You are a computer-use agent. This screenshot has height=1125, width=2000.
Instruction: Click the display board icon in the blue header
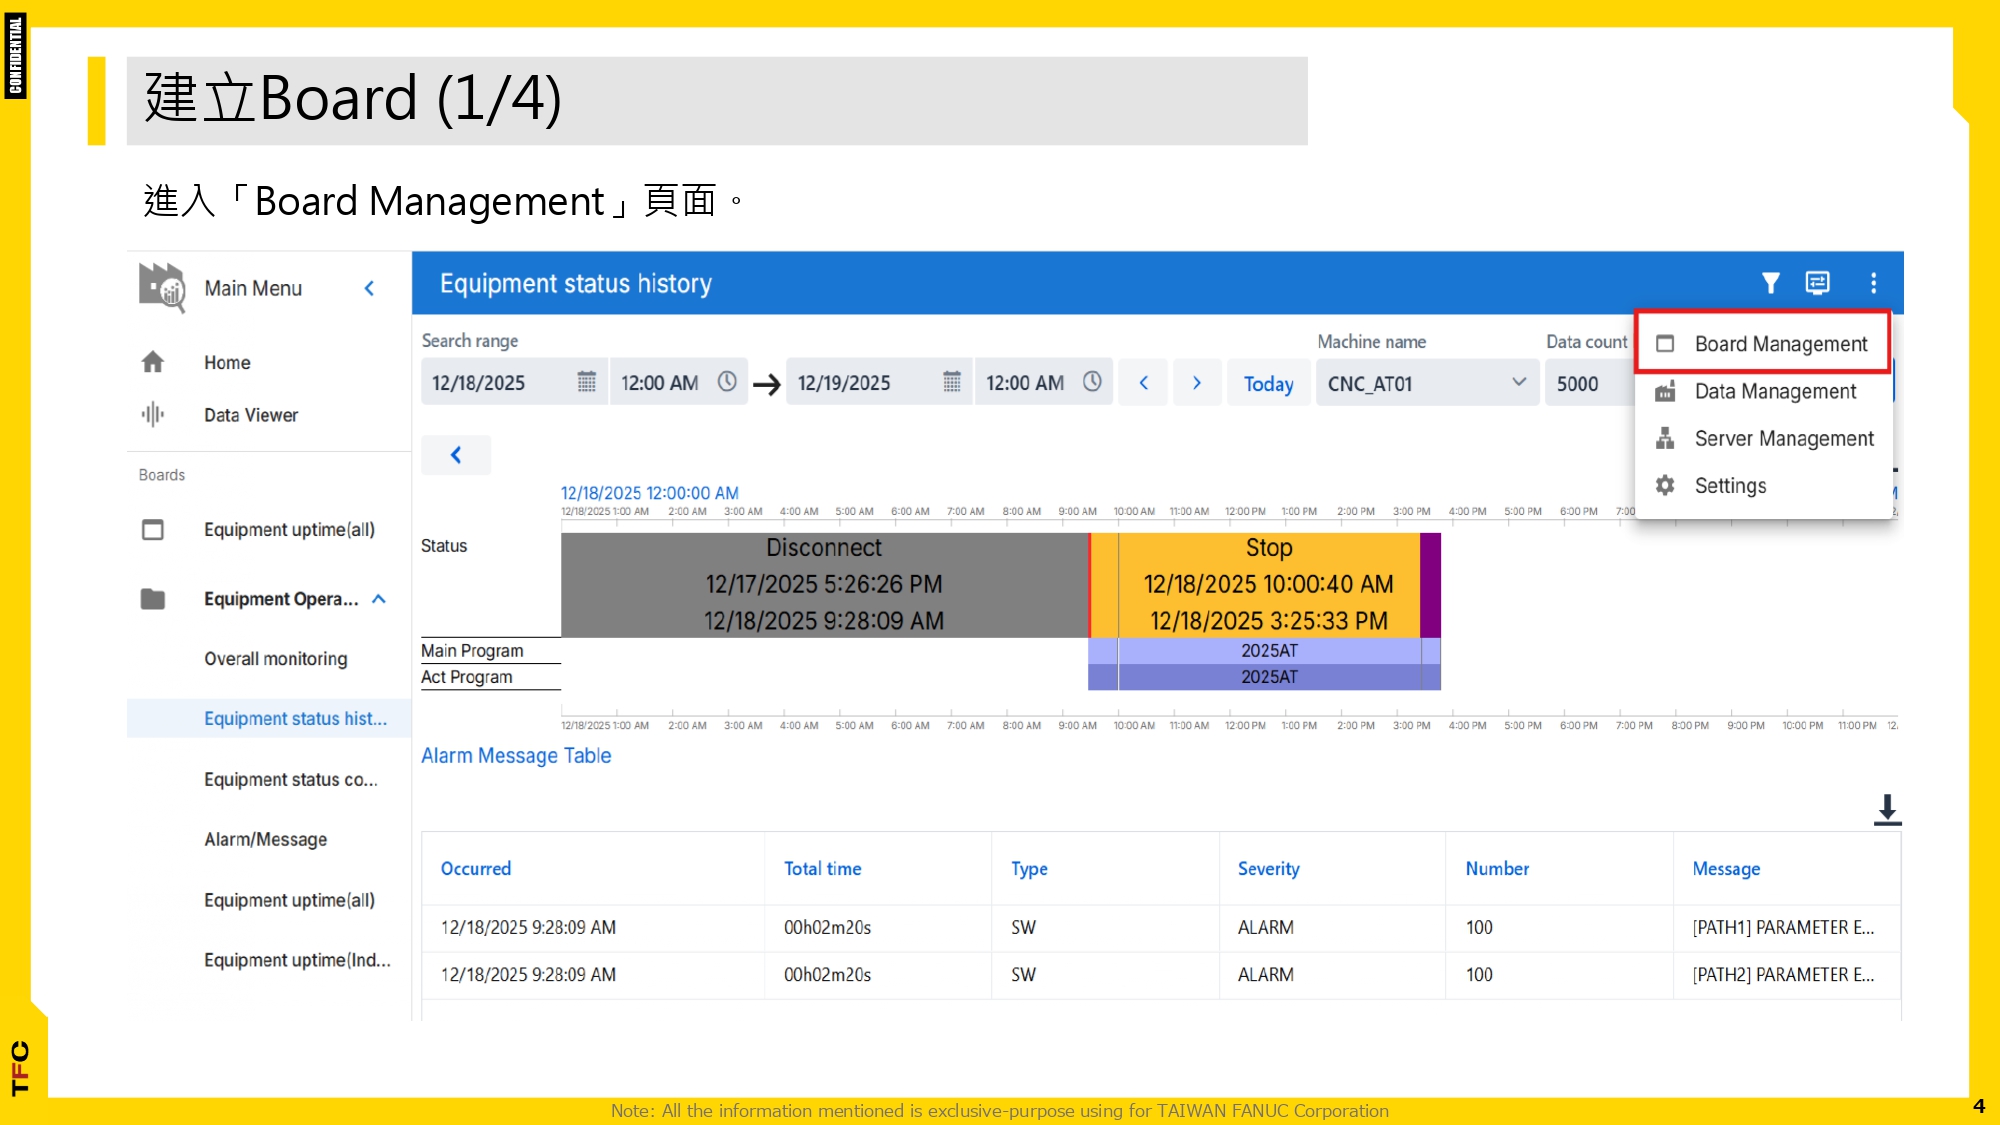pos(1819,283)
